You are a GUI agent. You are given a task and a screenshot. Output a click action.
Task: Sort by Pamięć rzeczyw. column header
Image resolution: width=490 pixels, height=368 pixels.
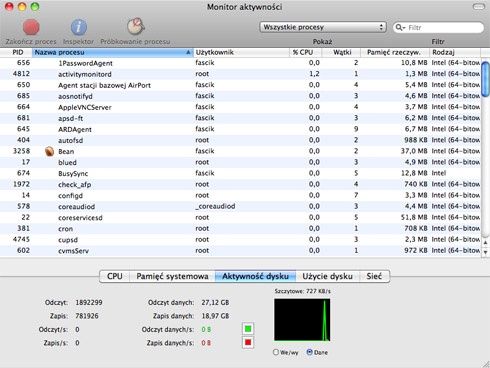click(x=395, y=52)
